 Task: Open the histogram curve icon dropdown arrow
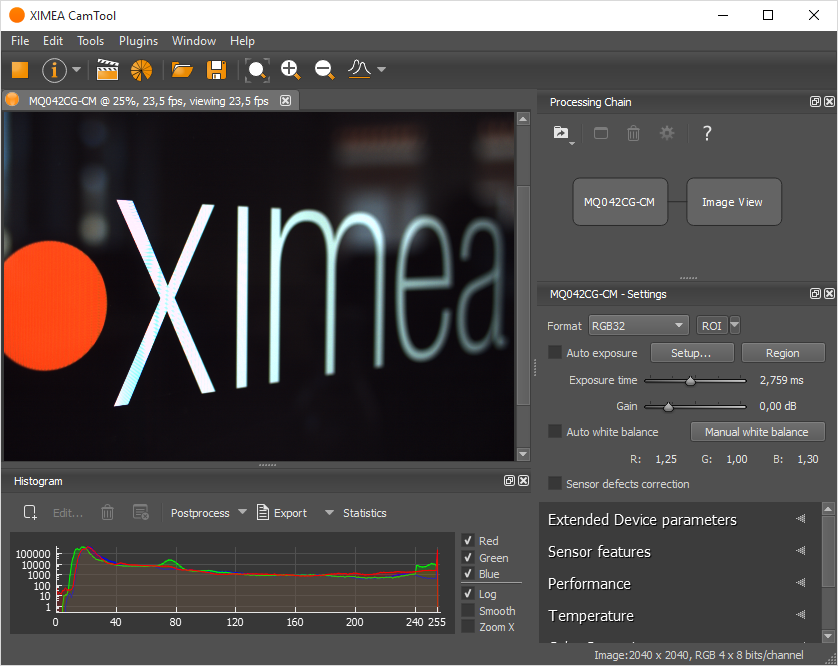tap(382, 69)
